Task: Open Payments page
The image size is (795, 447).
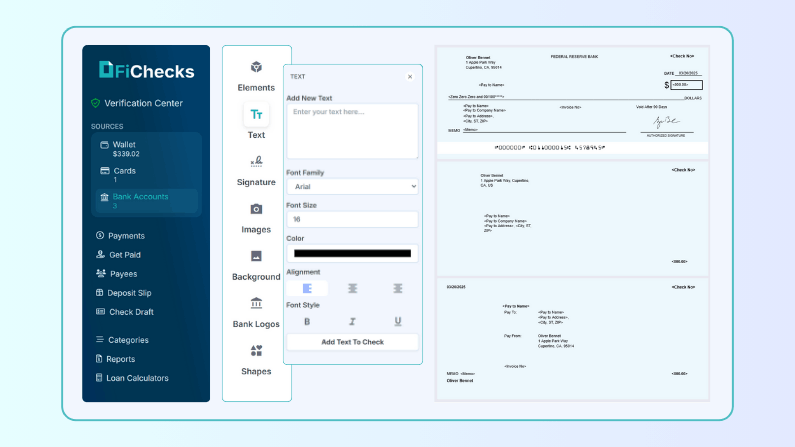Action: click(x=121, y=236)
